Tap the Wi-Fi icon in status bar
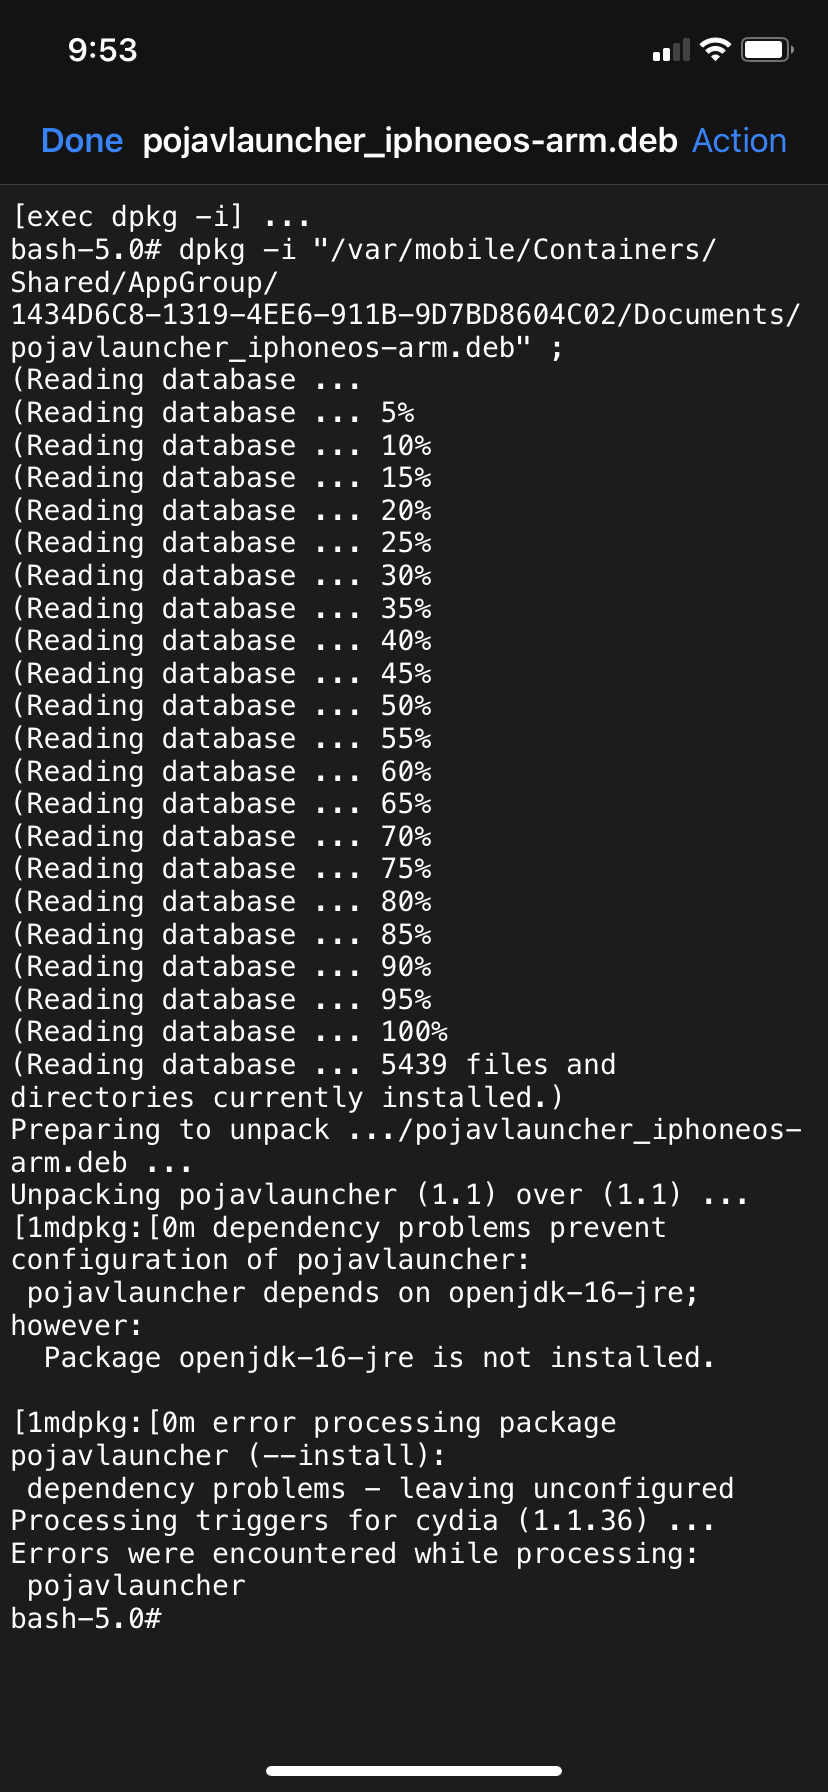This screenshot has width=828, height=1792. pyautogui.click(x=714, y=48)
